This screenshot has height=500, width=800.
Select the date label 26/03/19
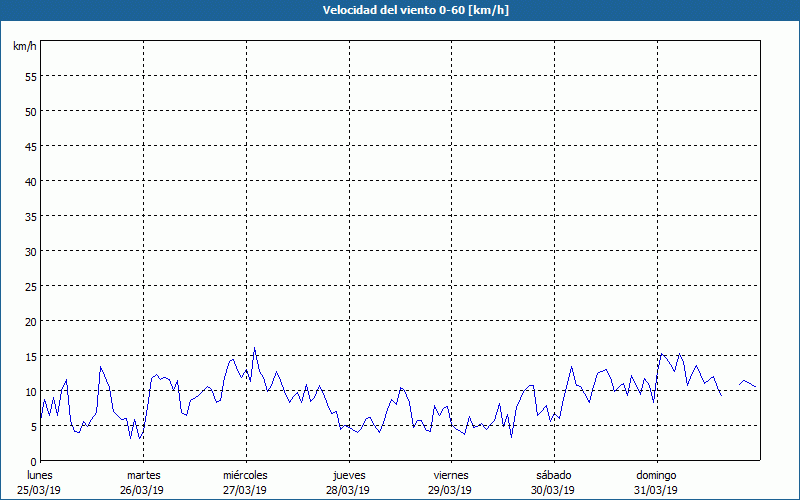click(142, 490)
